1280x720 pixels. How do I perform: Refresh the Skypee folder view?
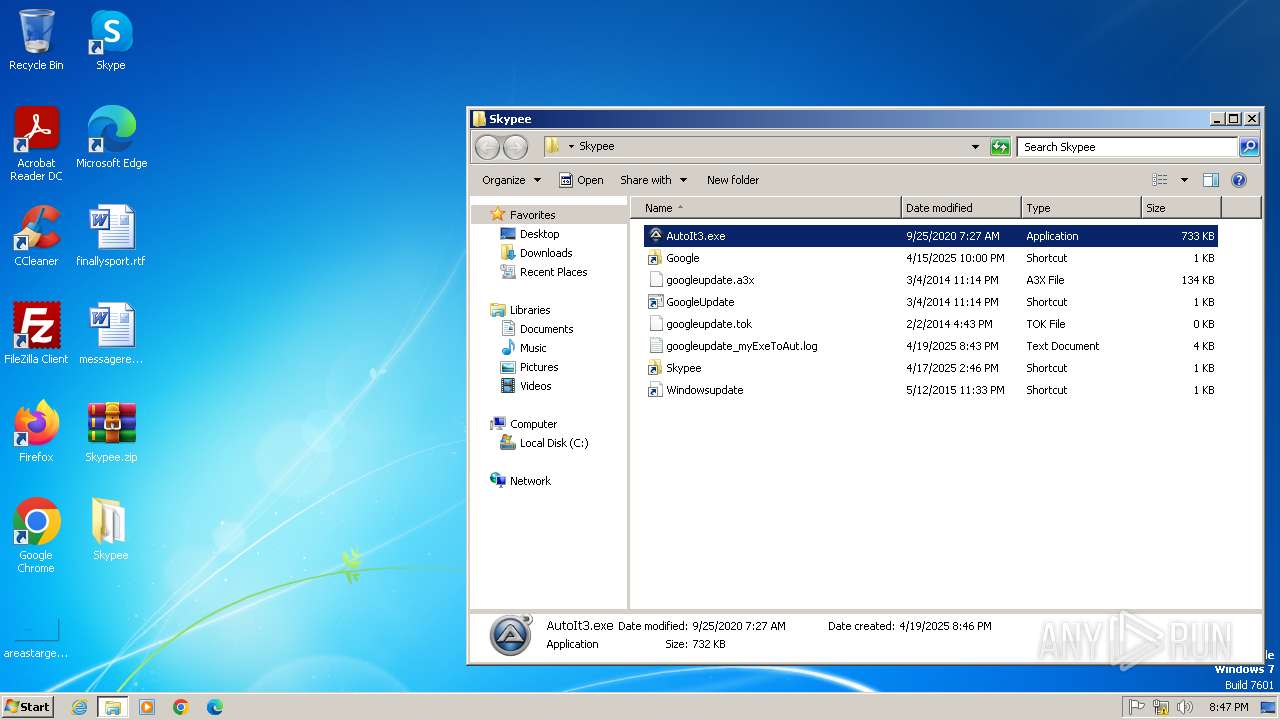tap(1000, 147)
